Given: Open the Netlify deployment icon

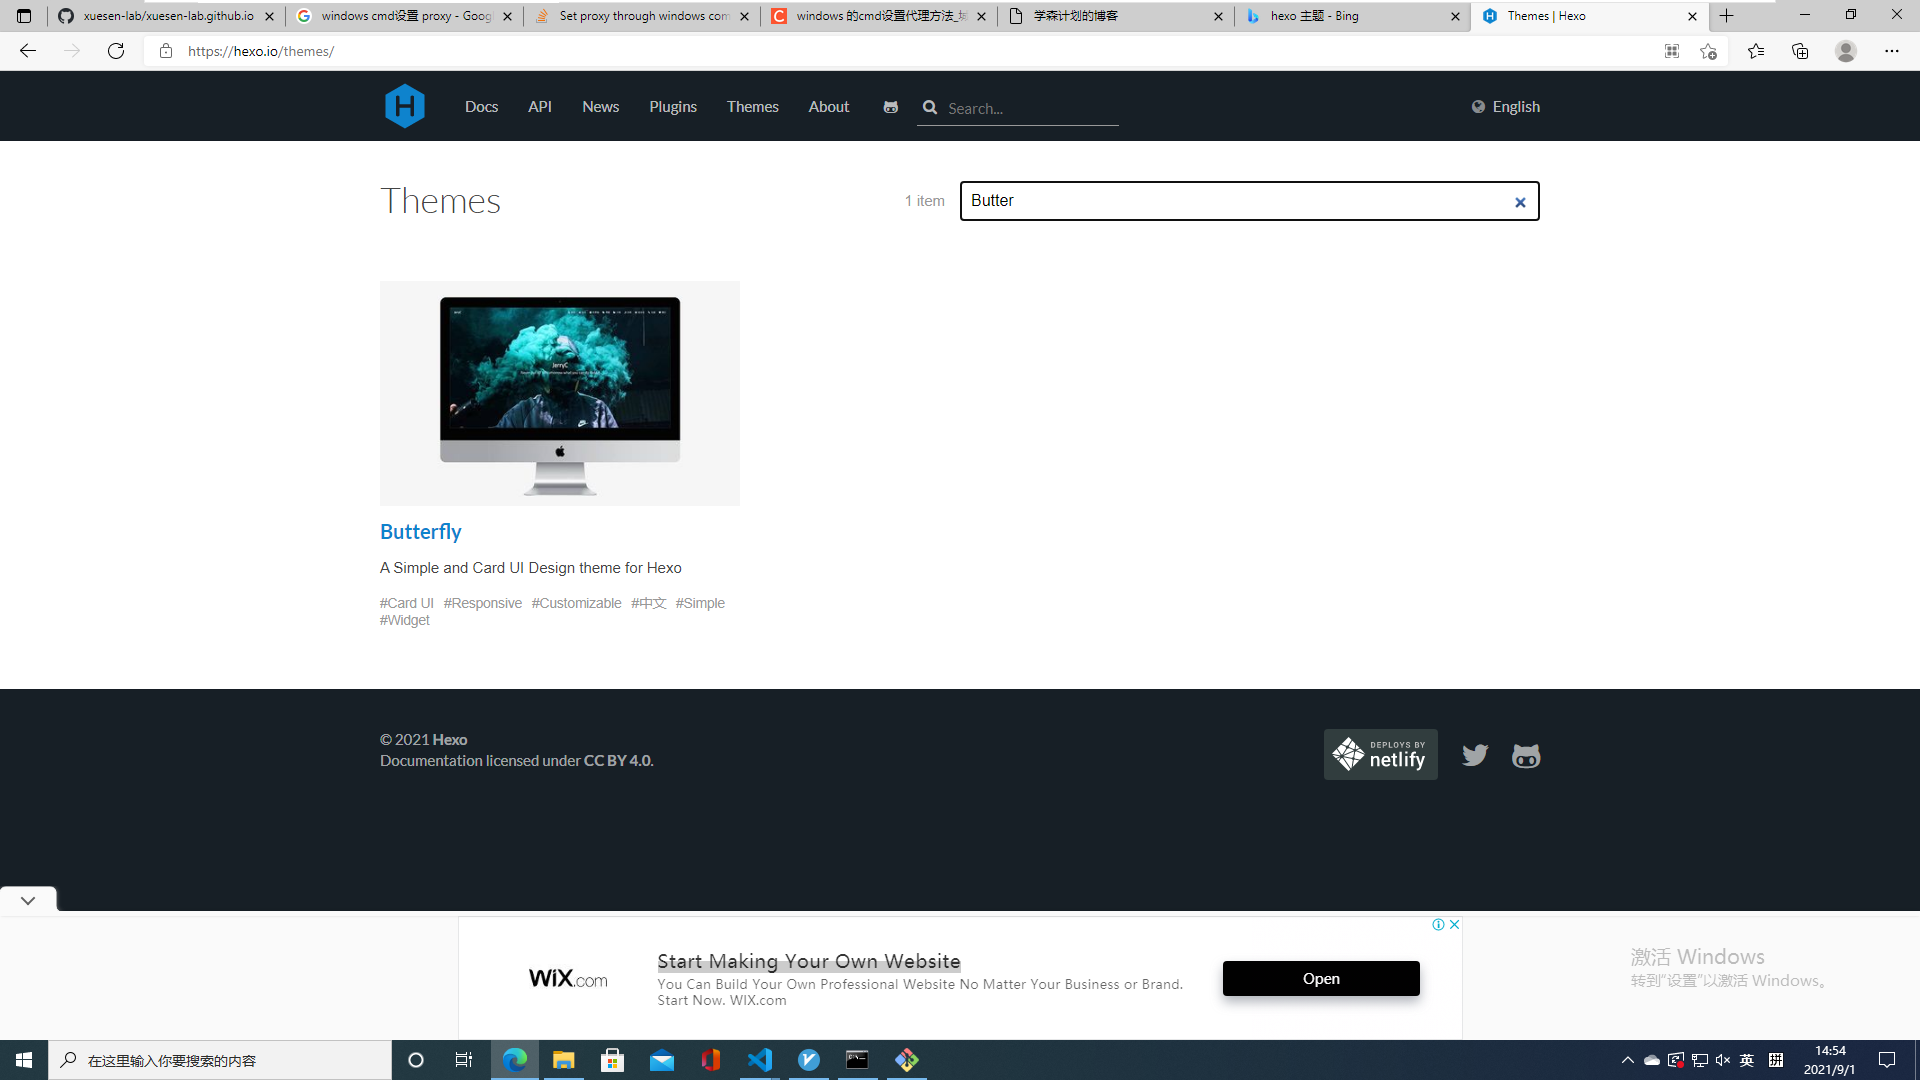Looking at the screenshot, I should pyautogui.click(x=1379, y=753).
